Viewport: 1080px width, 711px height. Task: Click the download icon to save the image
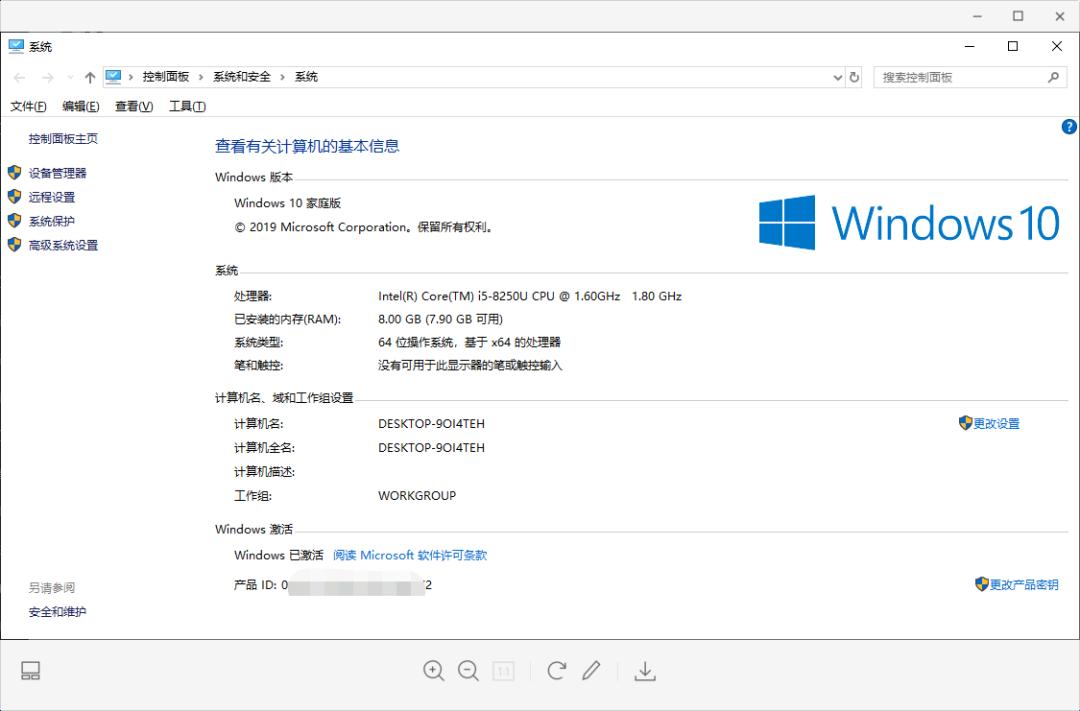[645, 671]
